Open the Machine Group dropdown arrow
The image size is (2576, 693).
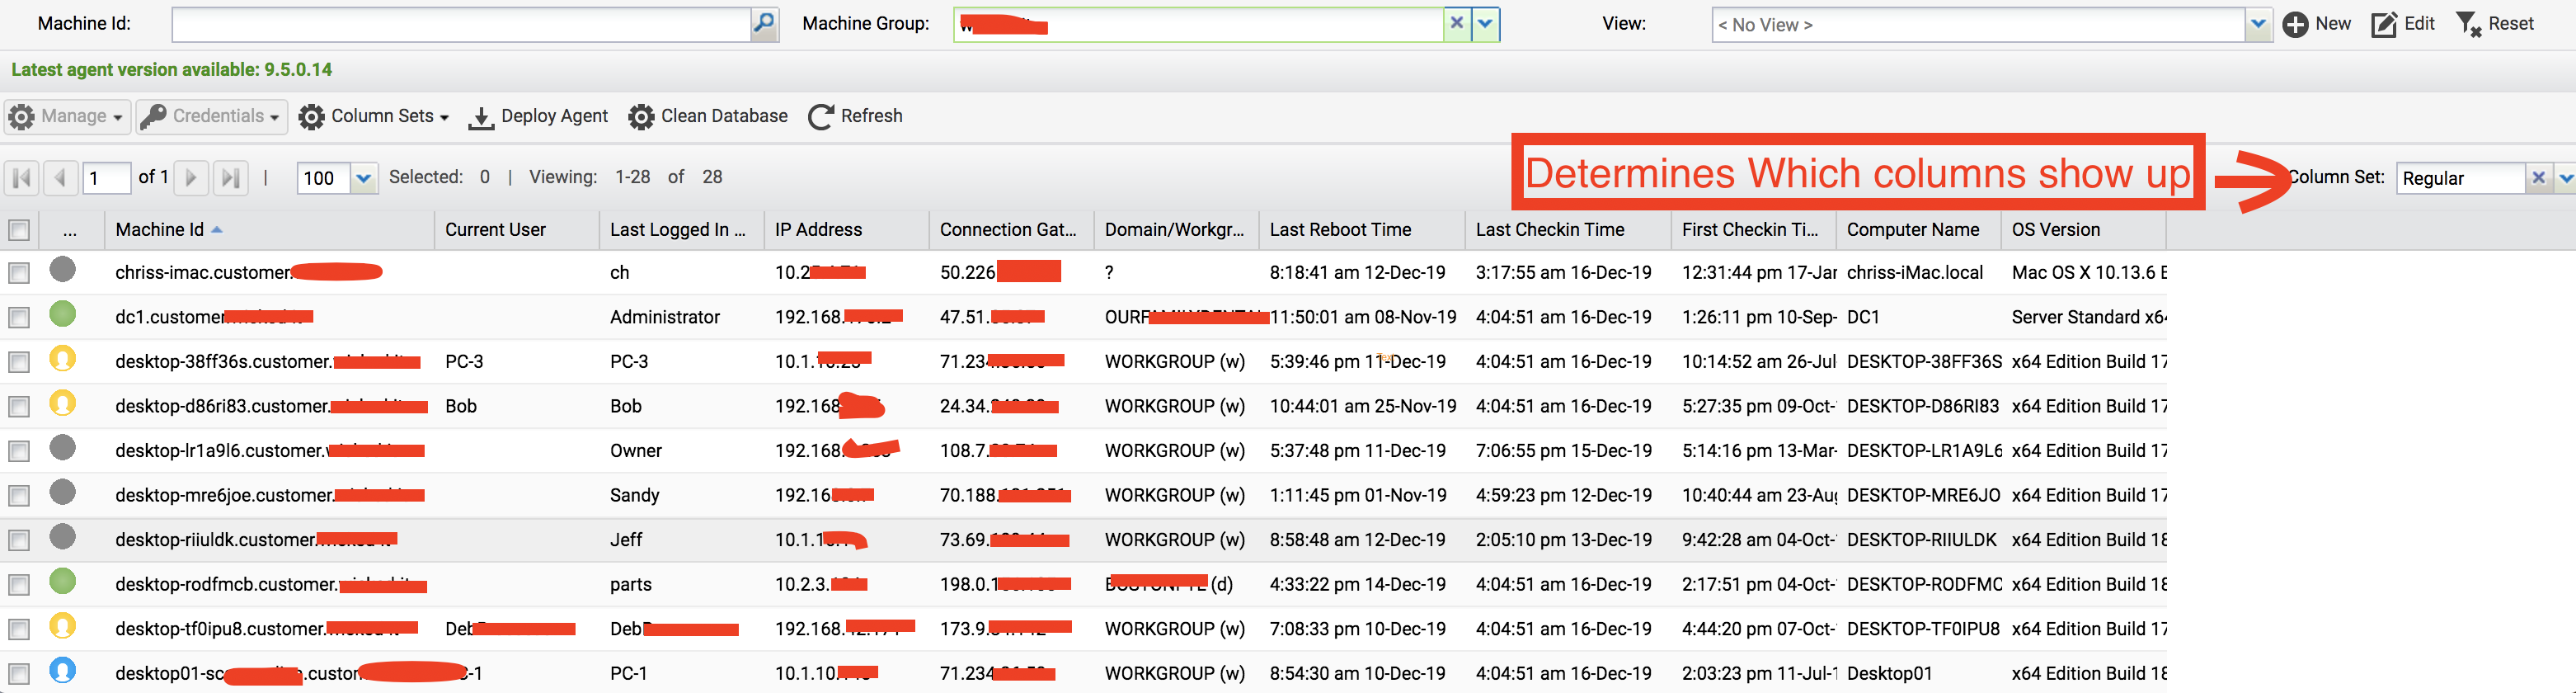click(1486, 24)
